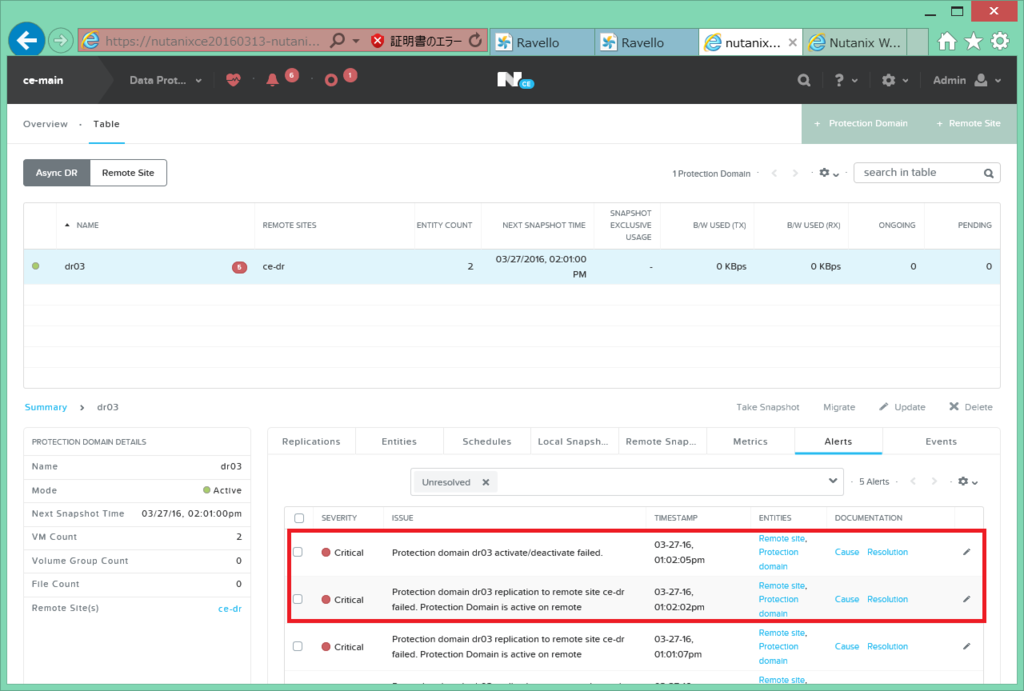The image size is (1024, 691).
Task: Open the header search magnifier
Action: tap(804, 80)
